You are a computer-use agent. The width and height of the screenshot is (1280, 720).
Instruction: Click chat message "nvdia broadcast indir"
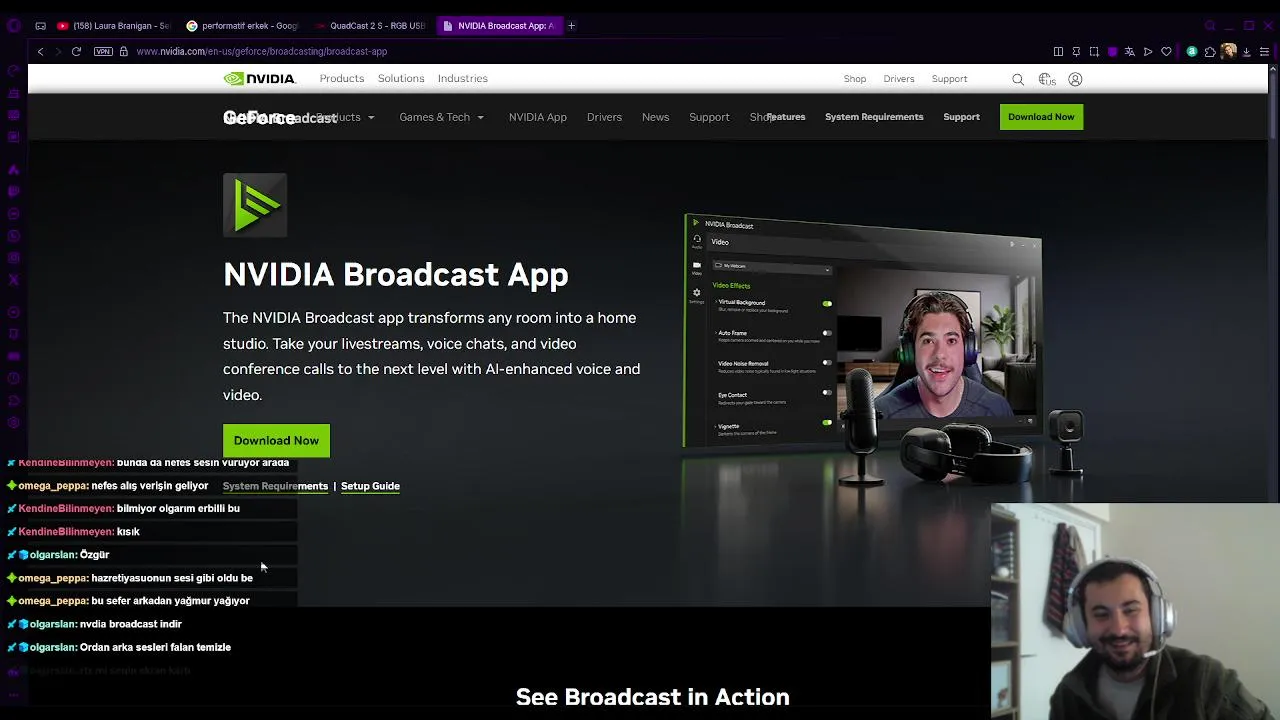131,624
